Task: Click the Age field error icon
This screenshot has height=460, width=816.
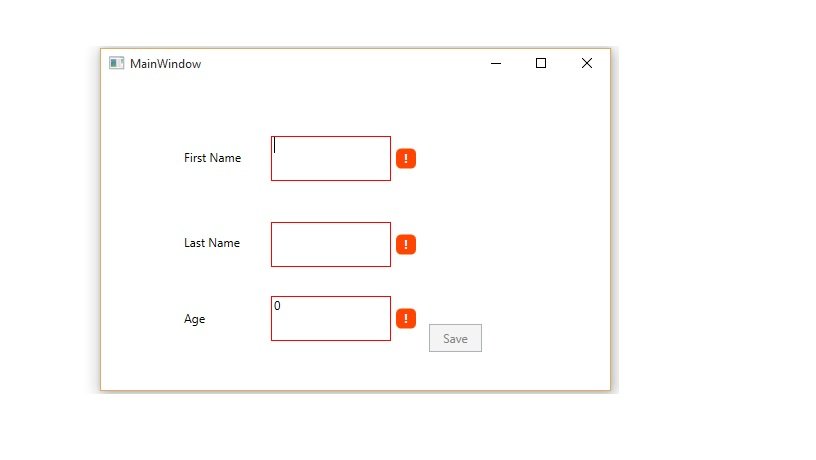Action: (406, 318)
